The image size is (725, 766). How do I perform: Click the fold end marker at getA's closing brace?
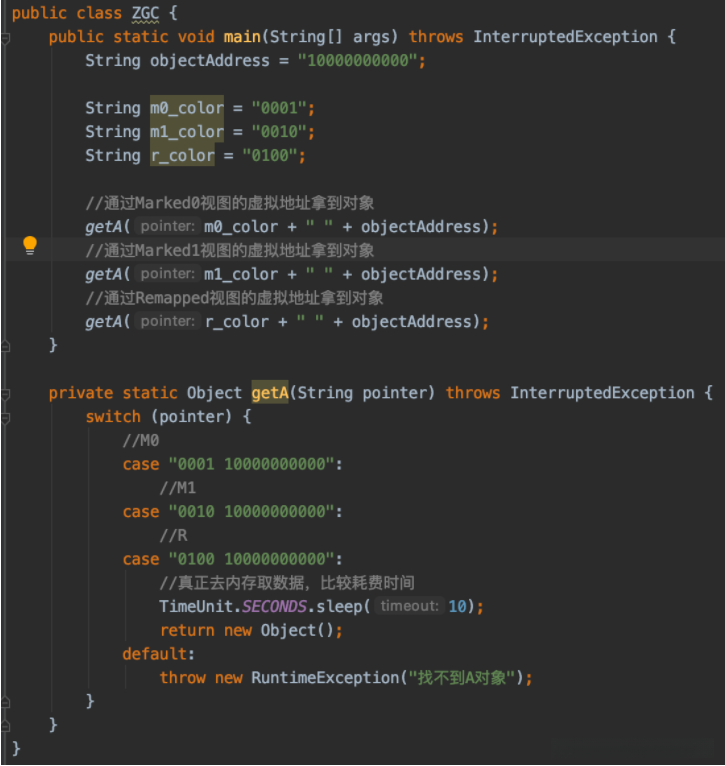pos(5,726)
